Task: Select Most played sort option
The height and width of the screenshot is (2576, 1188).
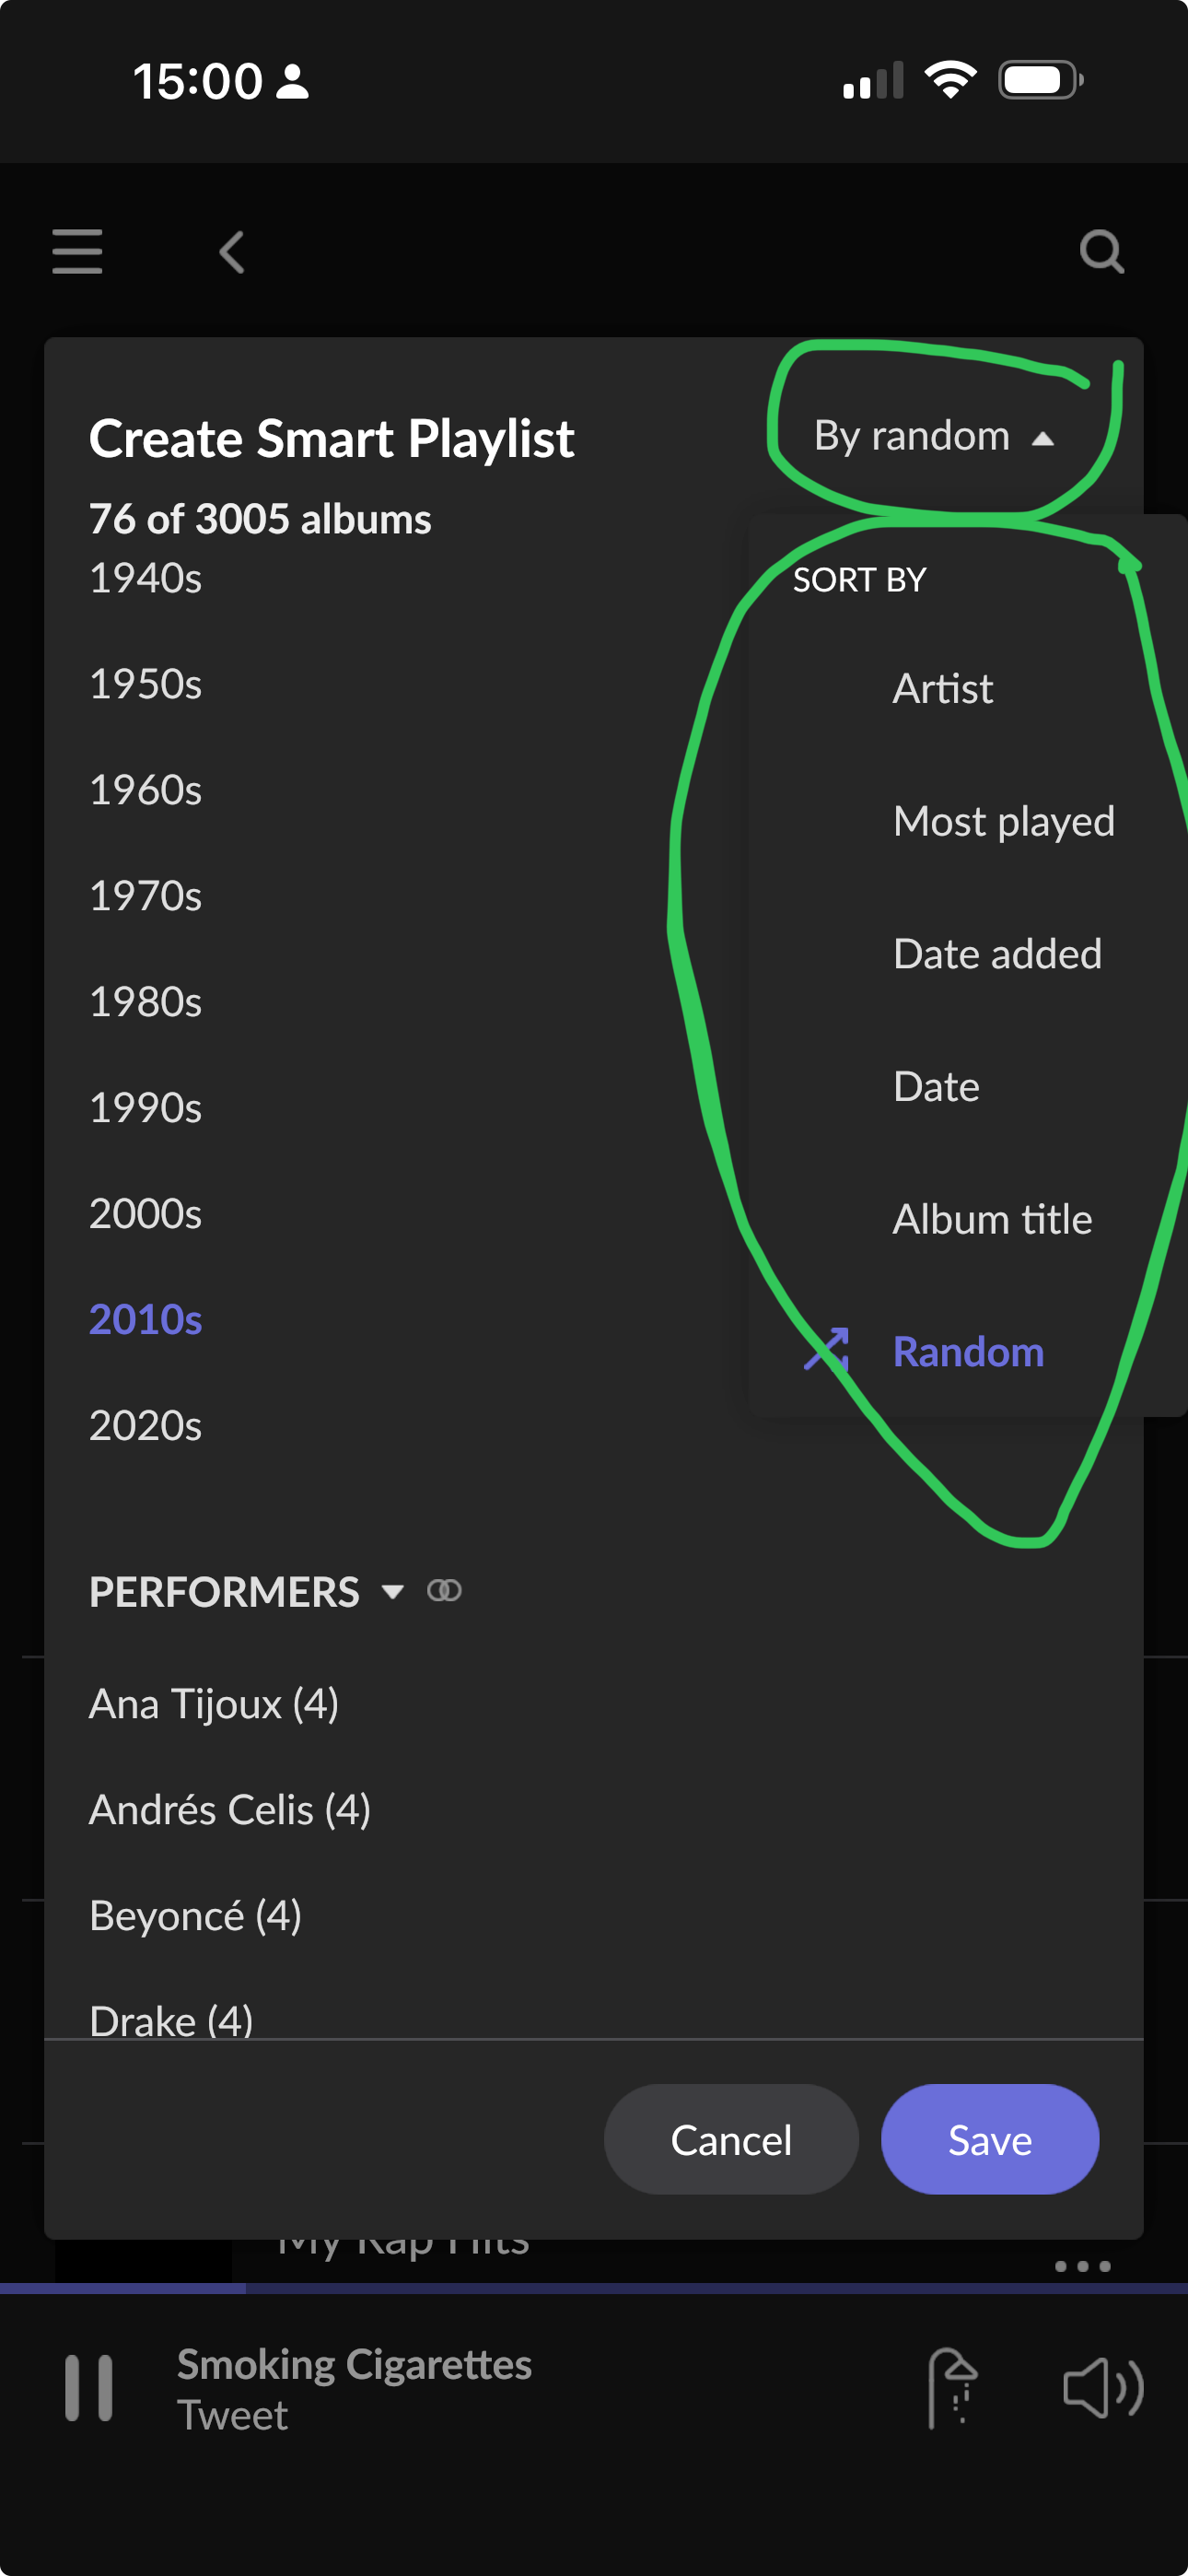Action: [x=1004, y=822]
